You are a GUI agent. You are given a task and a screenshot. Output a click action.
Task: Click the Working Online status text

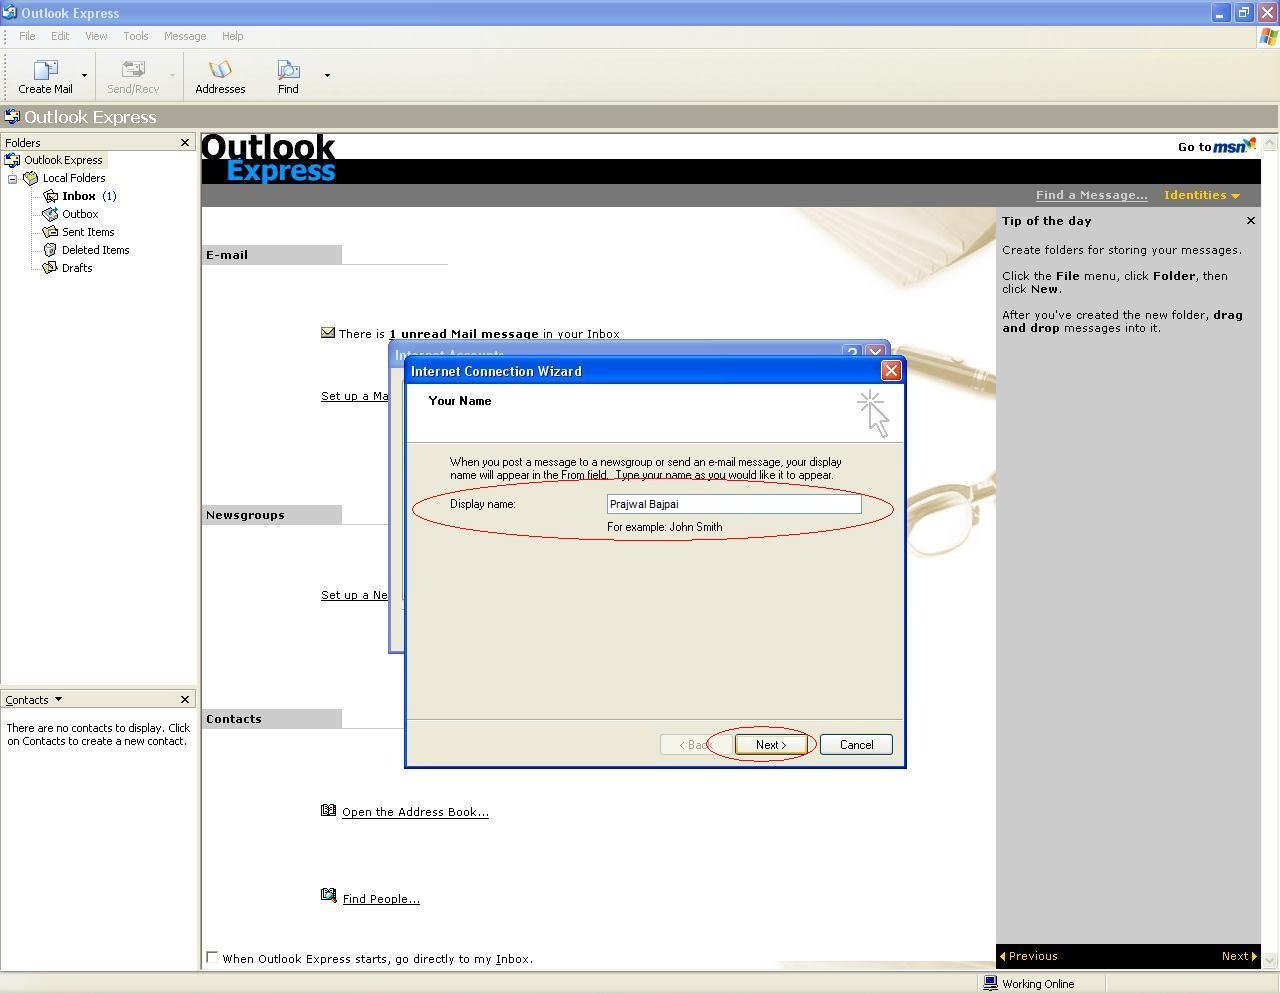point(1038,984)
